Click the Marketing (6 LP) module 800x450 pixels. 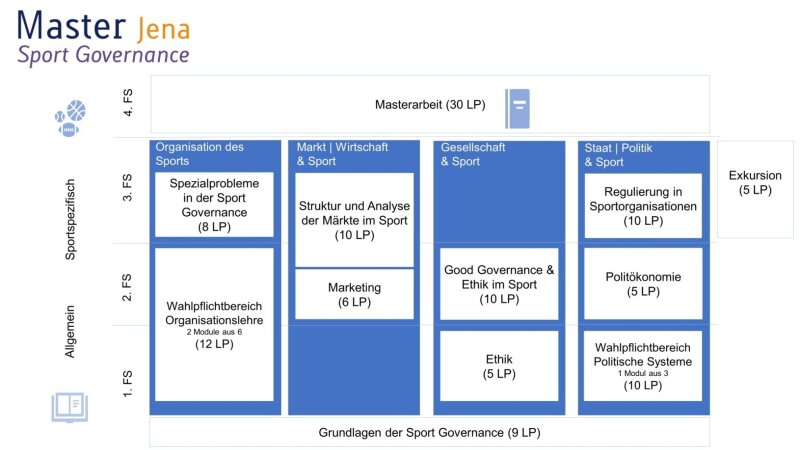point(355,294)
